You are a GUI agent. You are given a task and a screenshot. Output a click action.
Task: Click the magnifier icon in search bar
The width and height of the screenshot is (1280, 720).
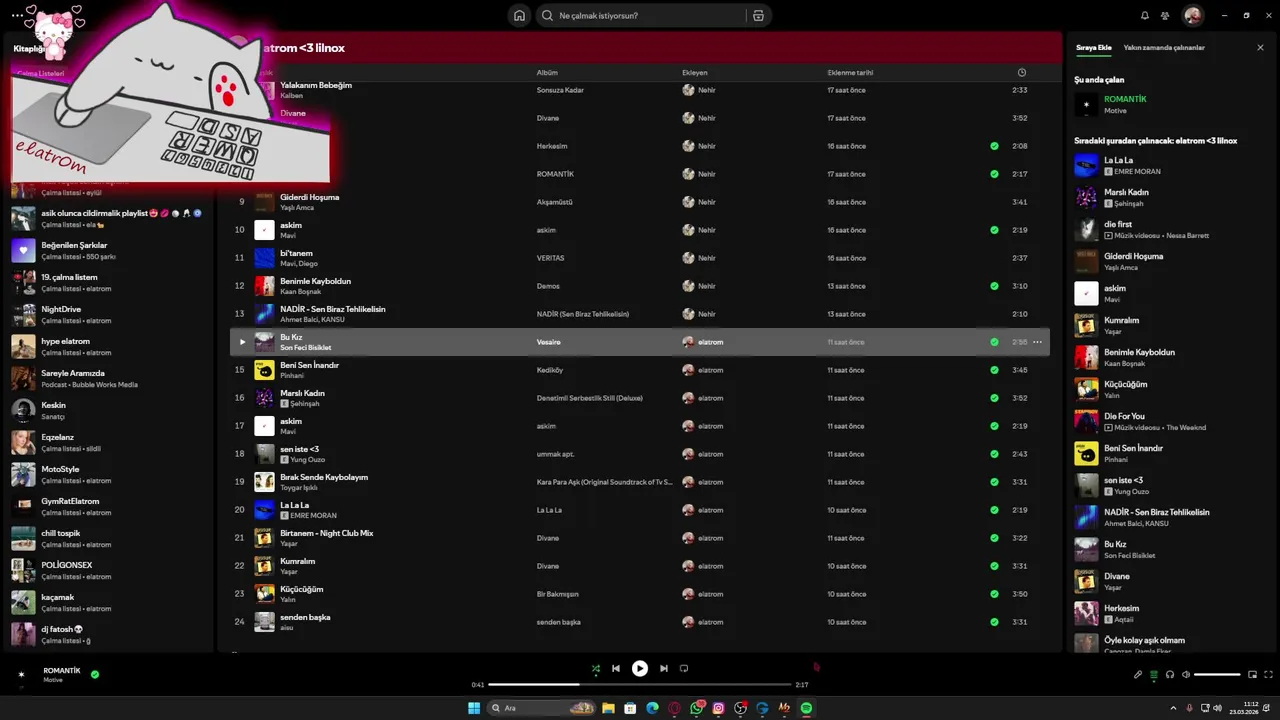pos(547,16)
